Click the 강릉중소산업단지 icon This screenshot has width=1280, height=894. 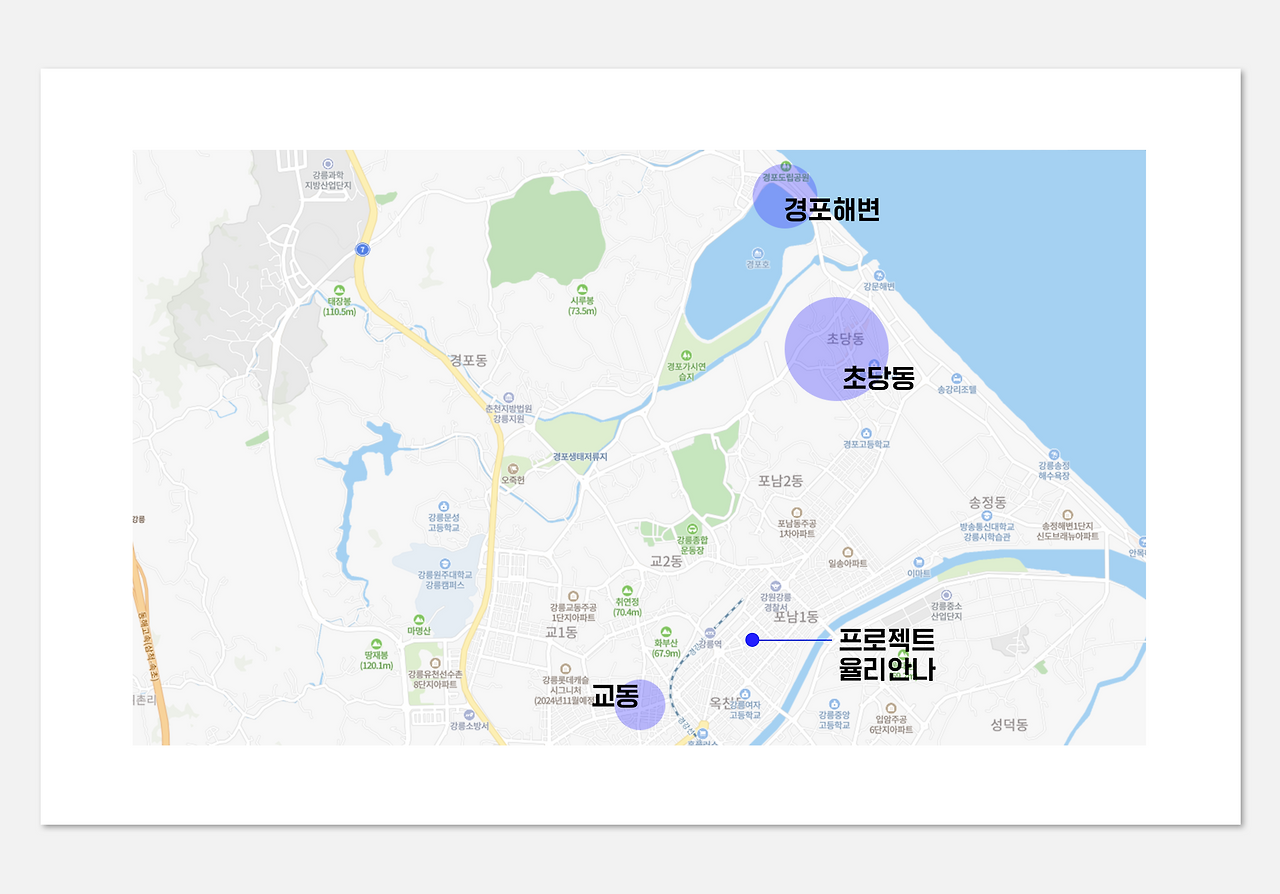[946, 595]
